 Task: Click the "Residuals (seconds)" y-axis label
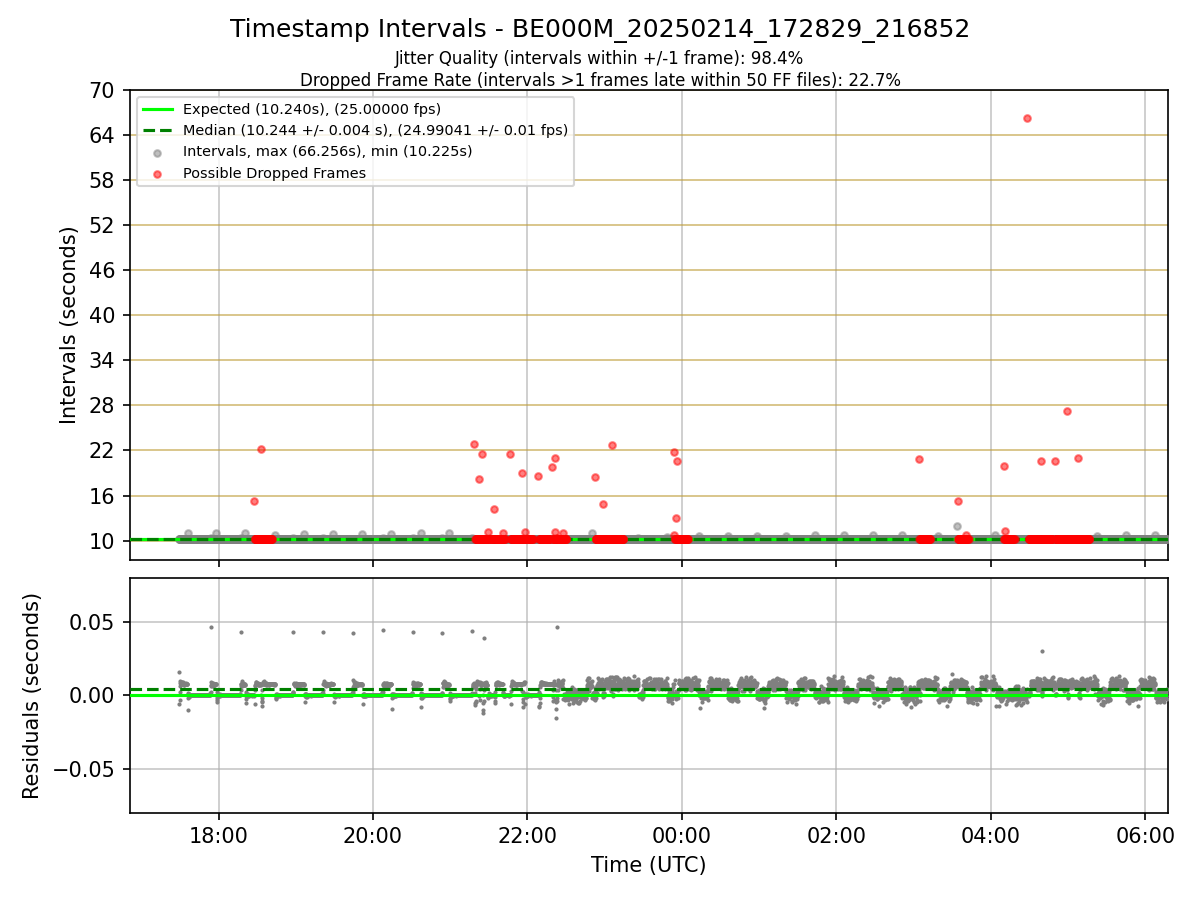(x=32, y=696)
